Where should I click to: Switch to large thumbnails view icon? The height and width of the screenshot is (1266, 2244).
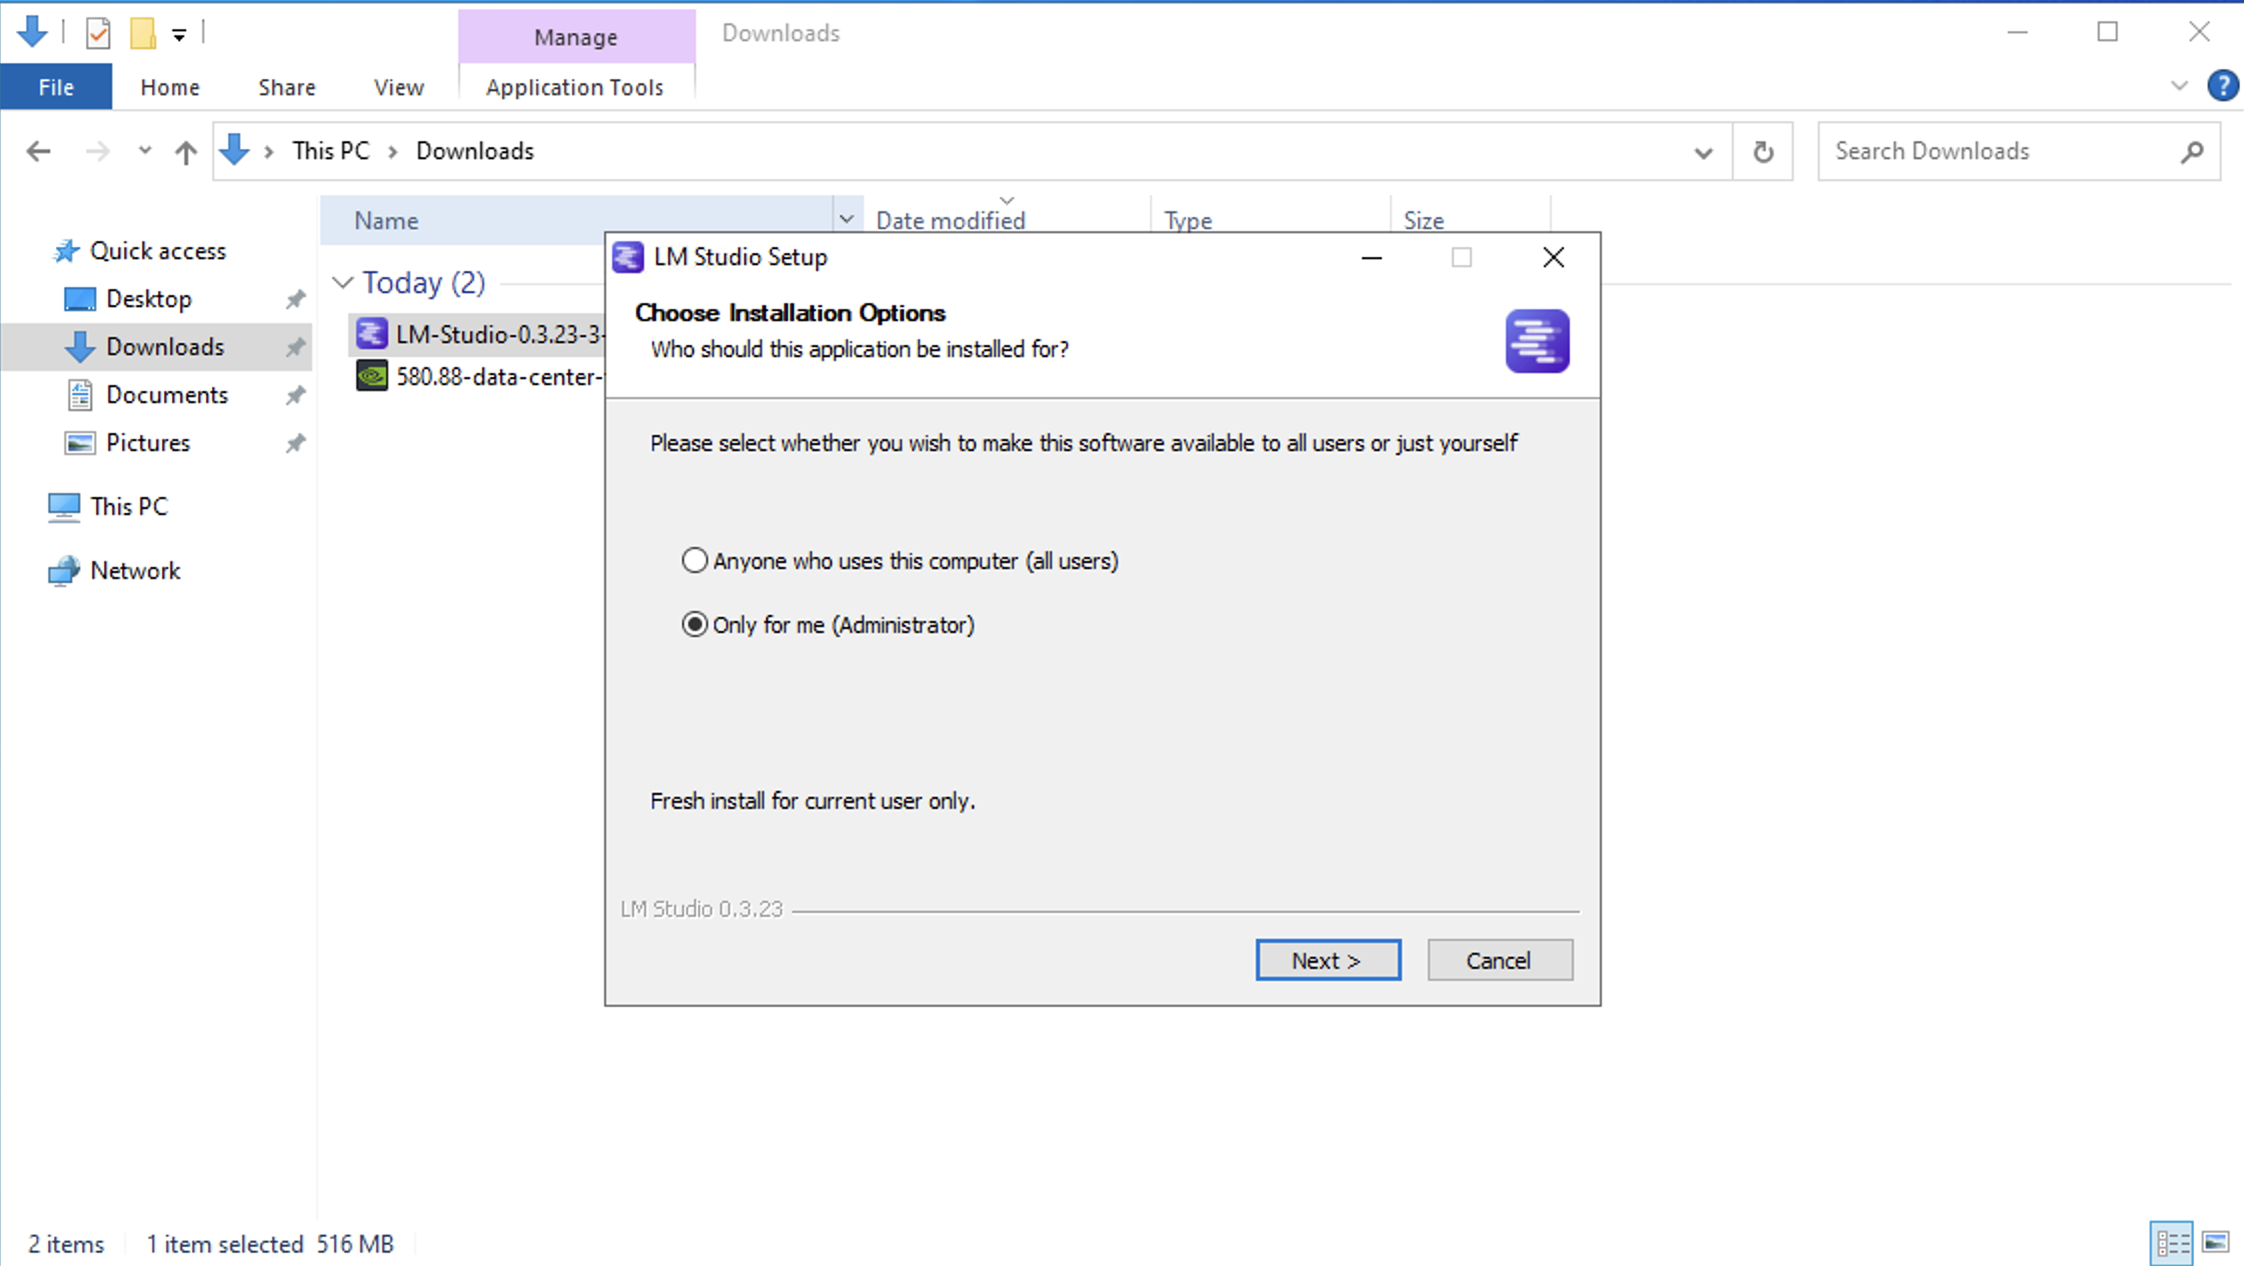pos(2216,1243)
